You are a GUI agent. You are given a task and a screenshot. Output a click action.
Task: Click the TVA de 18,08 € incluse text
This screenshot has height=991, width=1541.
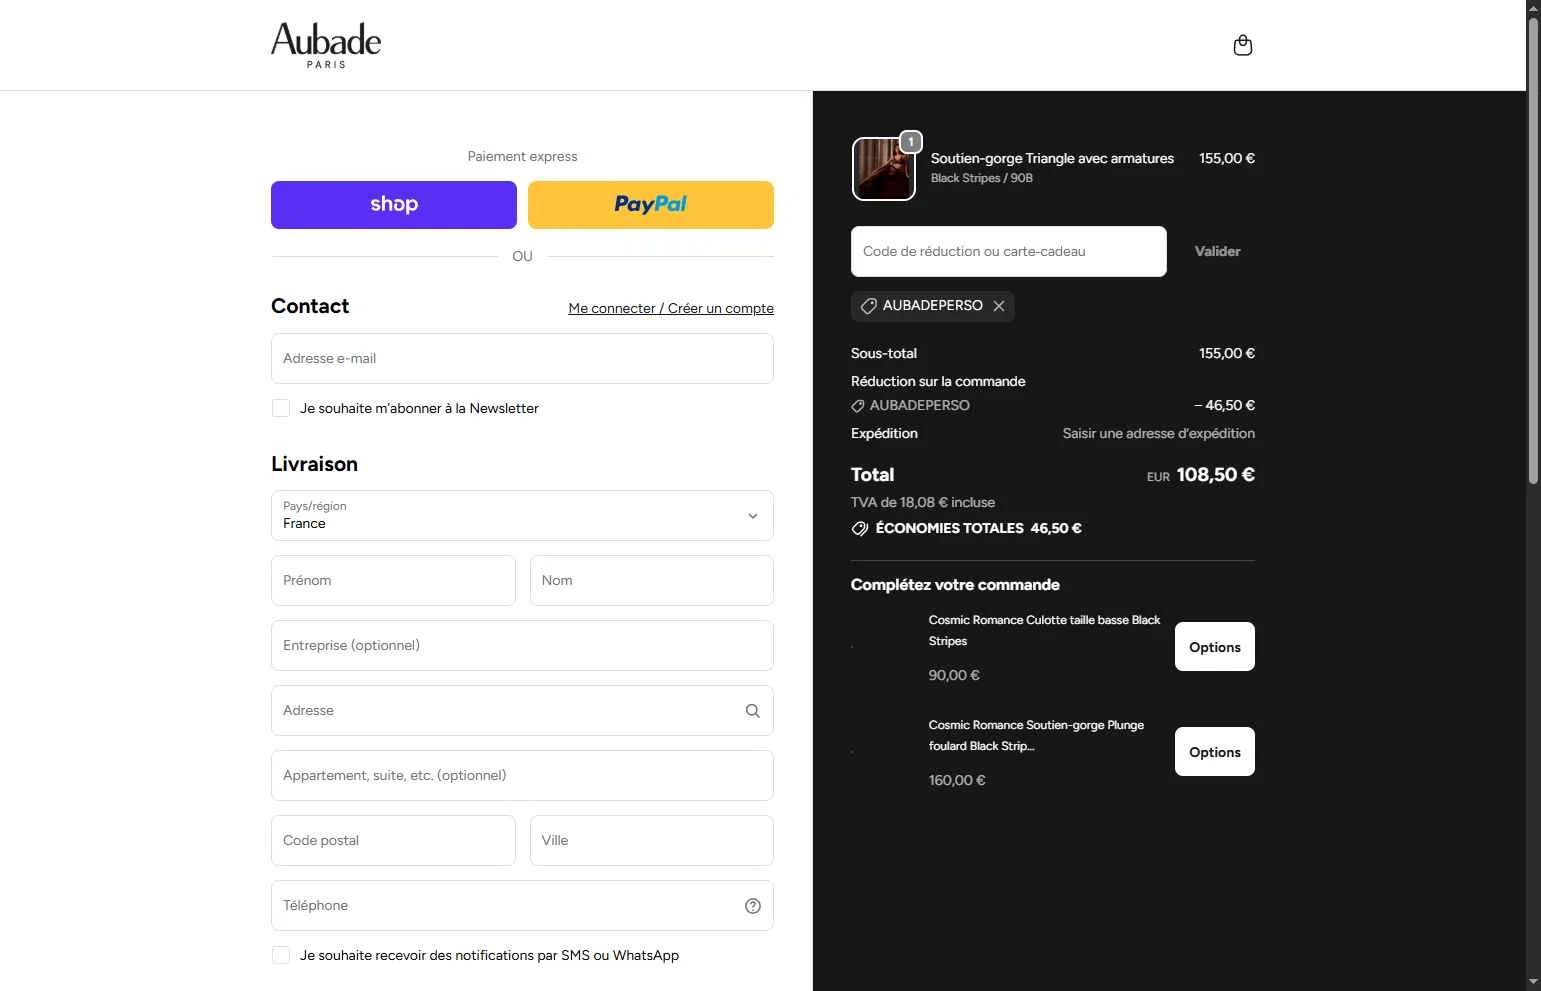tap(923, 502)
